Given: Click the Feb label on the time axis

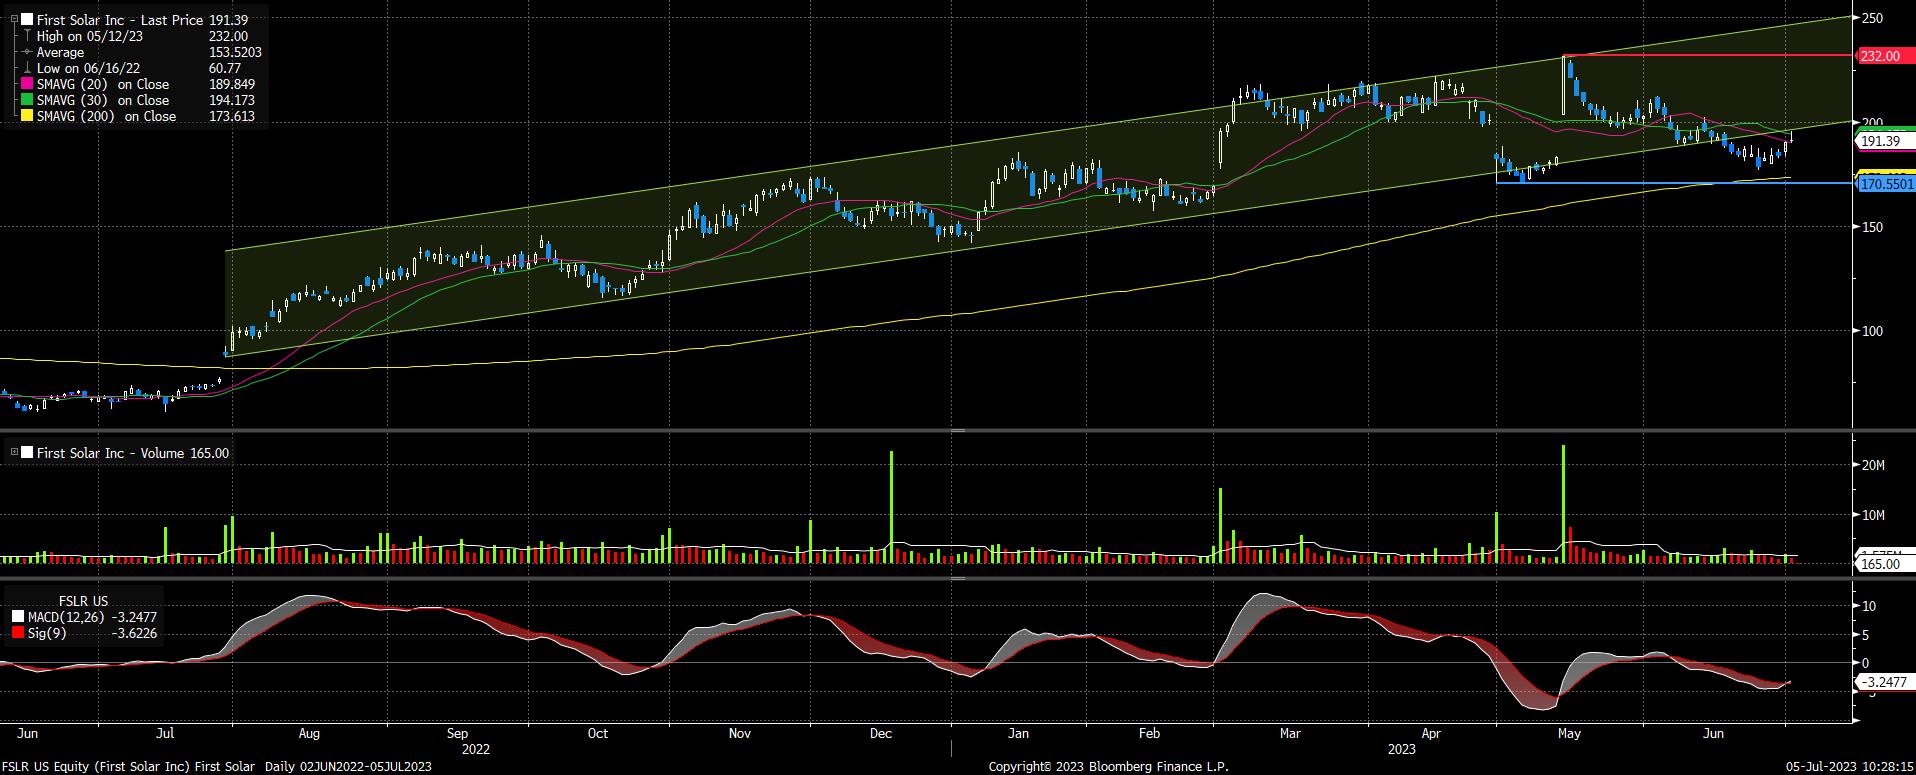Looking at the screenshot, I should pyautogui.click(x=1149, y=733).
